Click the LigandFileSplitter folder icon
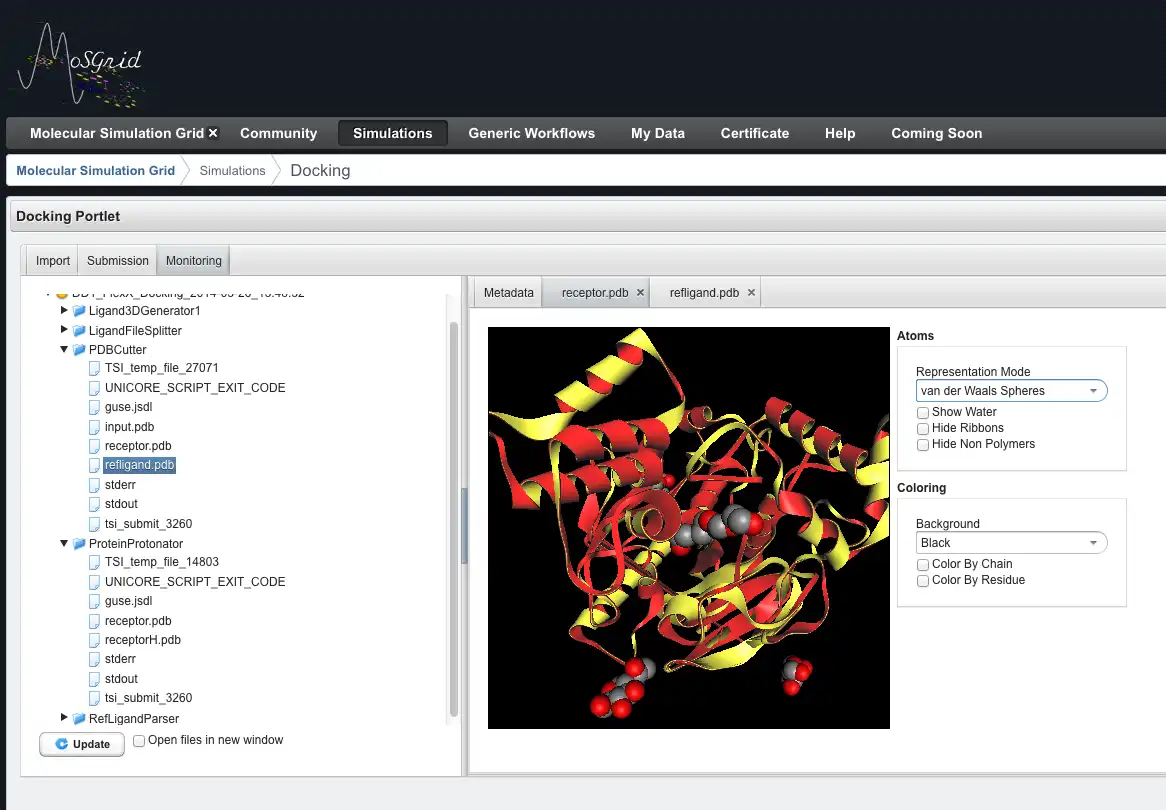The height and width of the screenshot is (810, 1166). tap(79, 330)
